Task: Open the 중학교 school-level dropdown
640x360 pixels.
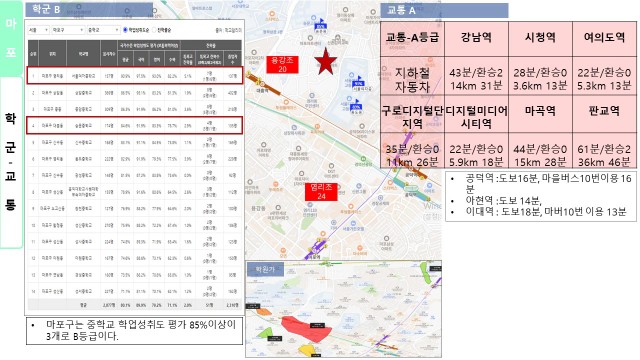Action: point(103,30)
